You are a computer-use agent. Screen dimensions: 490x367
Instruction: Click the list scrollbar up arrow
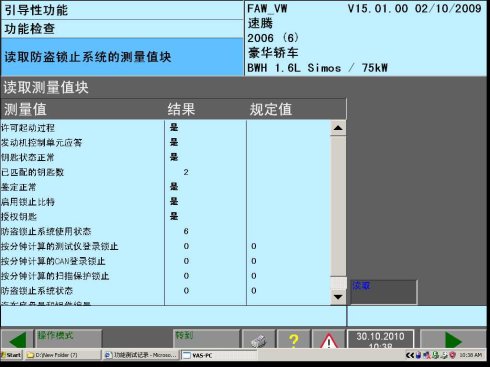(x=338, y=128)
